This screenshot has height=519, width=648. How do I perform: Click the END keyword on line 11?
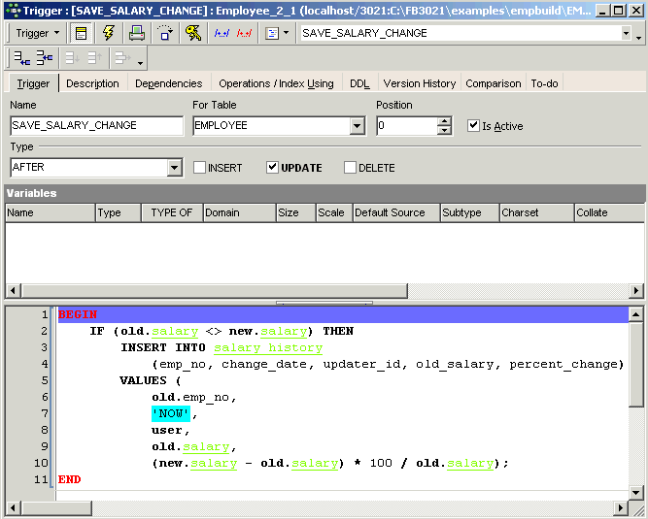69,480
